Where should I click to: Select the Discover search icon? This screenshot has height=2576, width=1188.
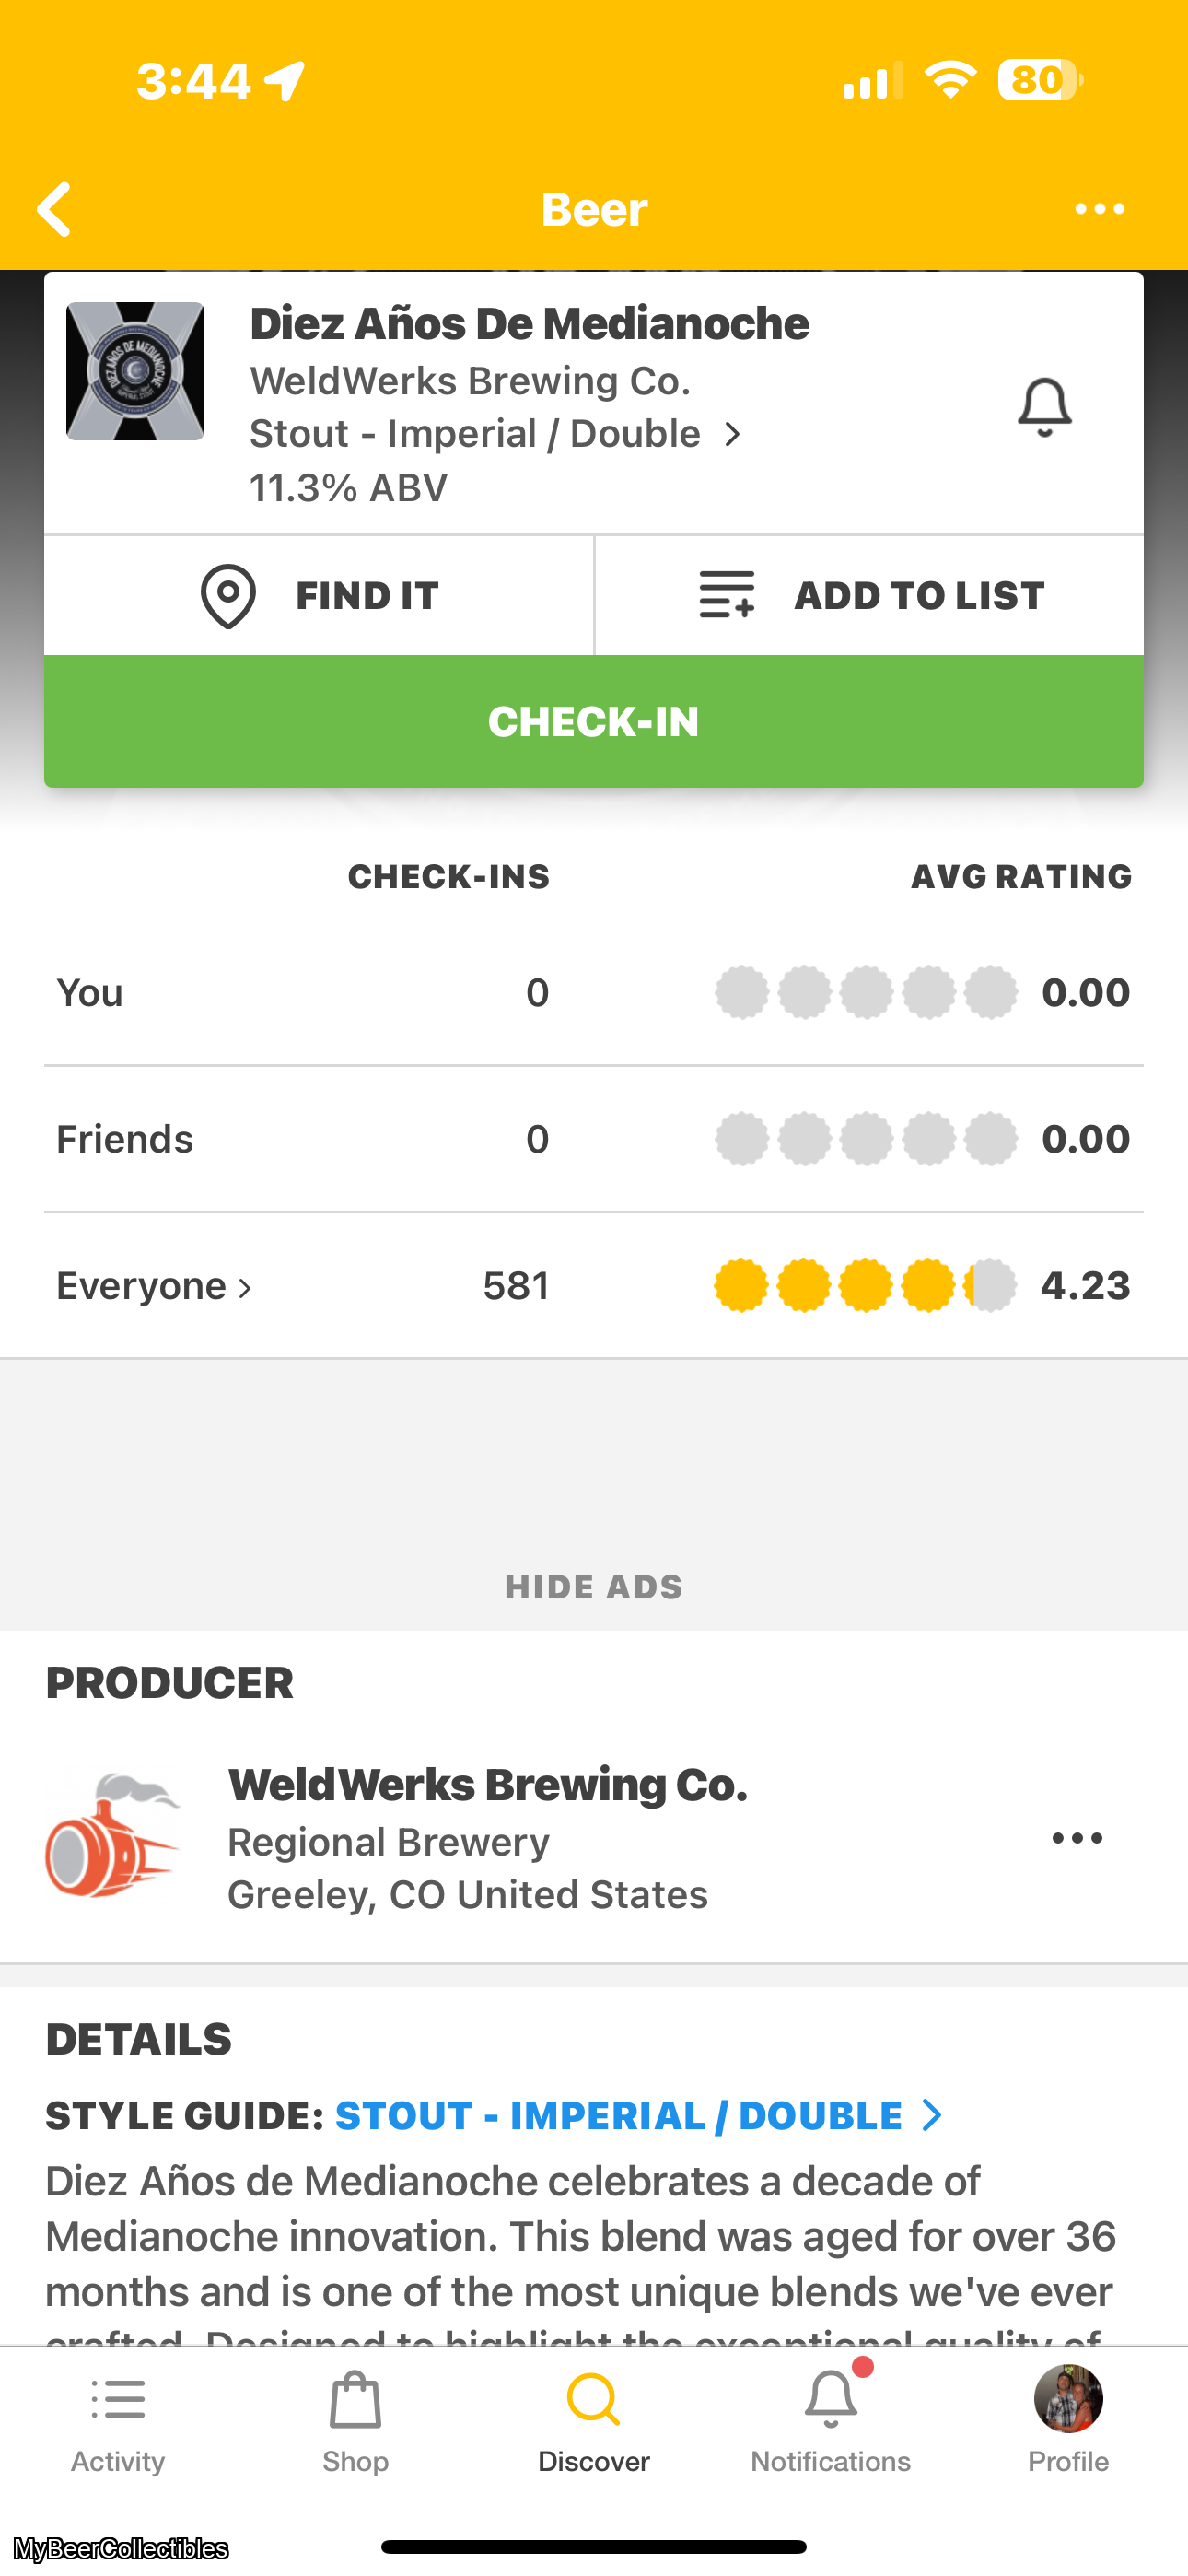(x=593, y=2400)
